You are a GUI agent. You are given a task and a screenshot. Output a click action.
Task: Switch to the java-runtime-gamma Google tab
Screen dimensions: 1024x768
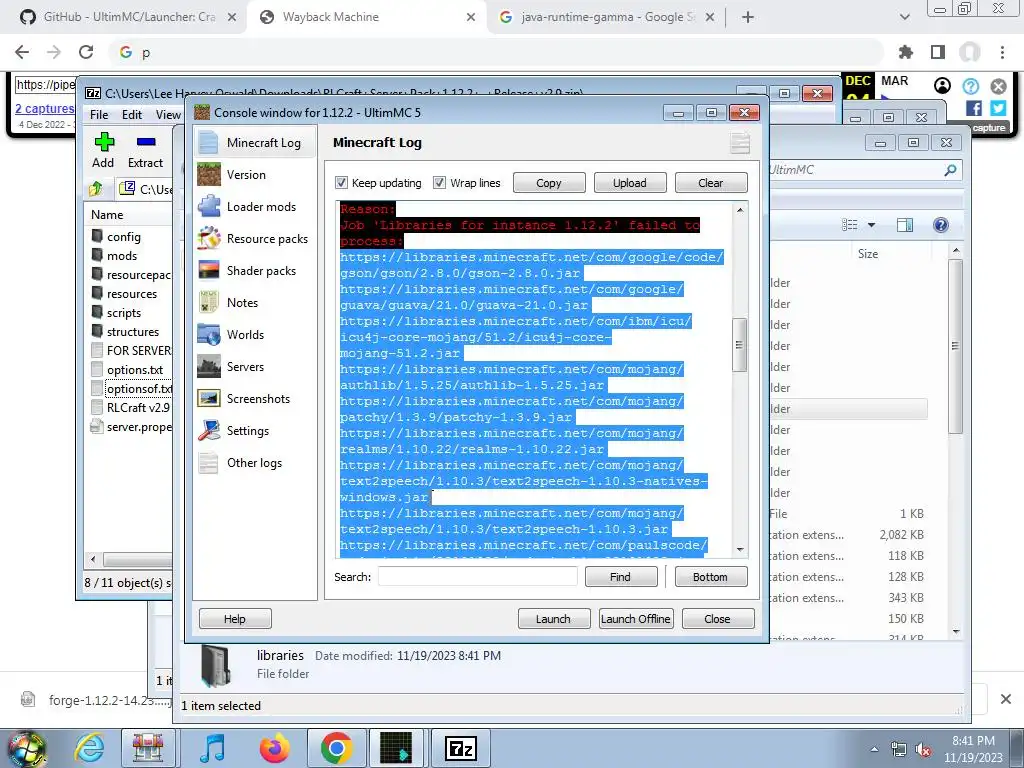point(607,17)
